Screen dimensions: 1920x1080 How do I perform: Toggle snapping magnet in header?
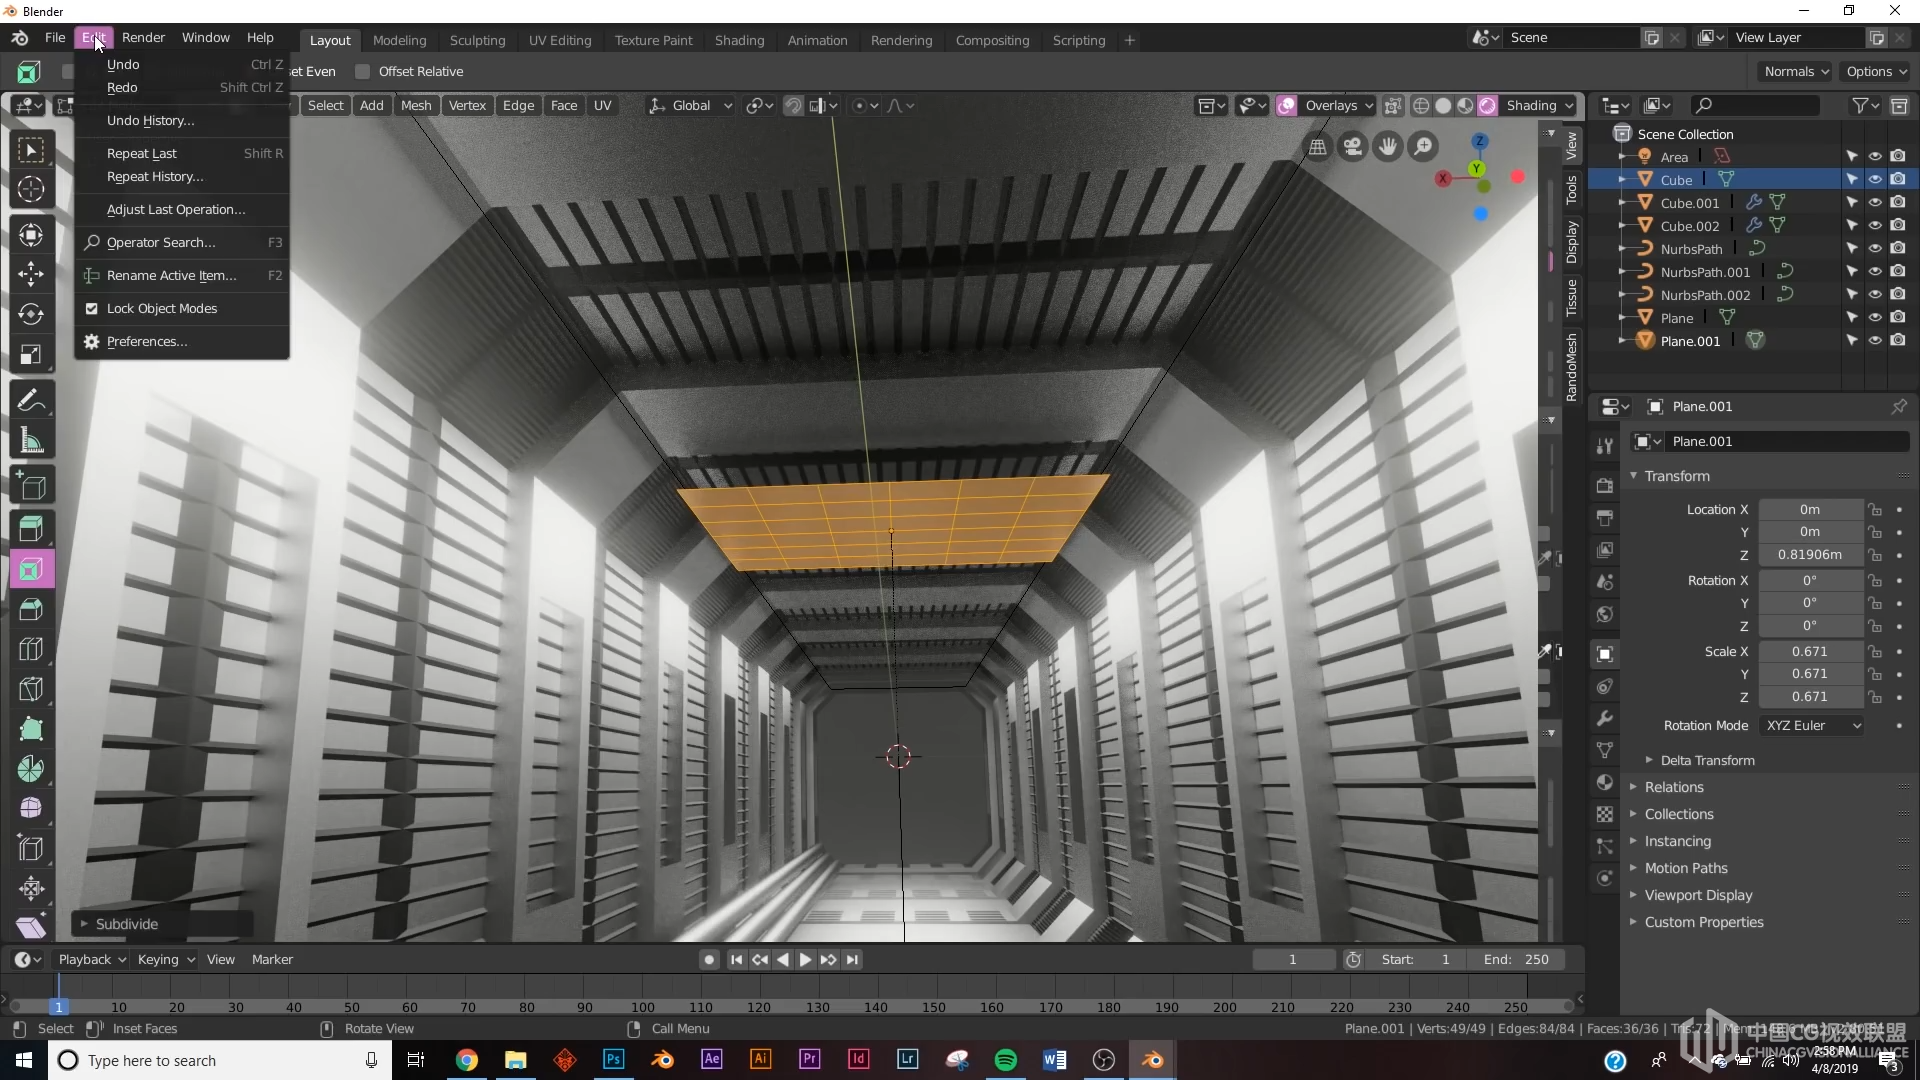[793, 105]
